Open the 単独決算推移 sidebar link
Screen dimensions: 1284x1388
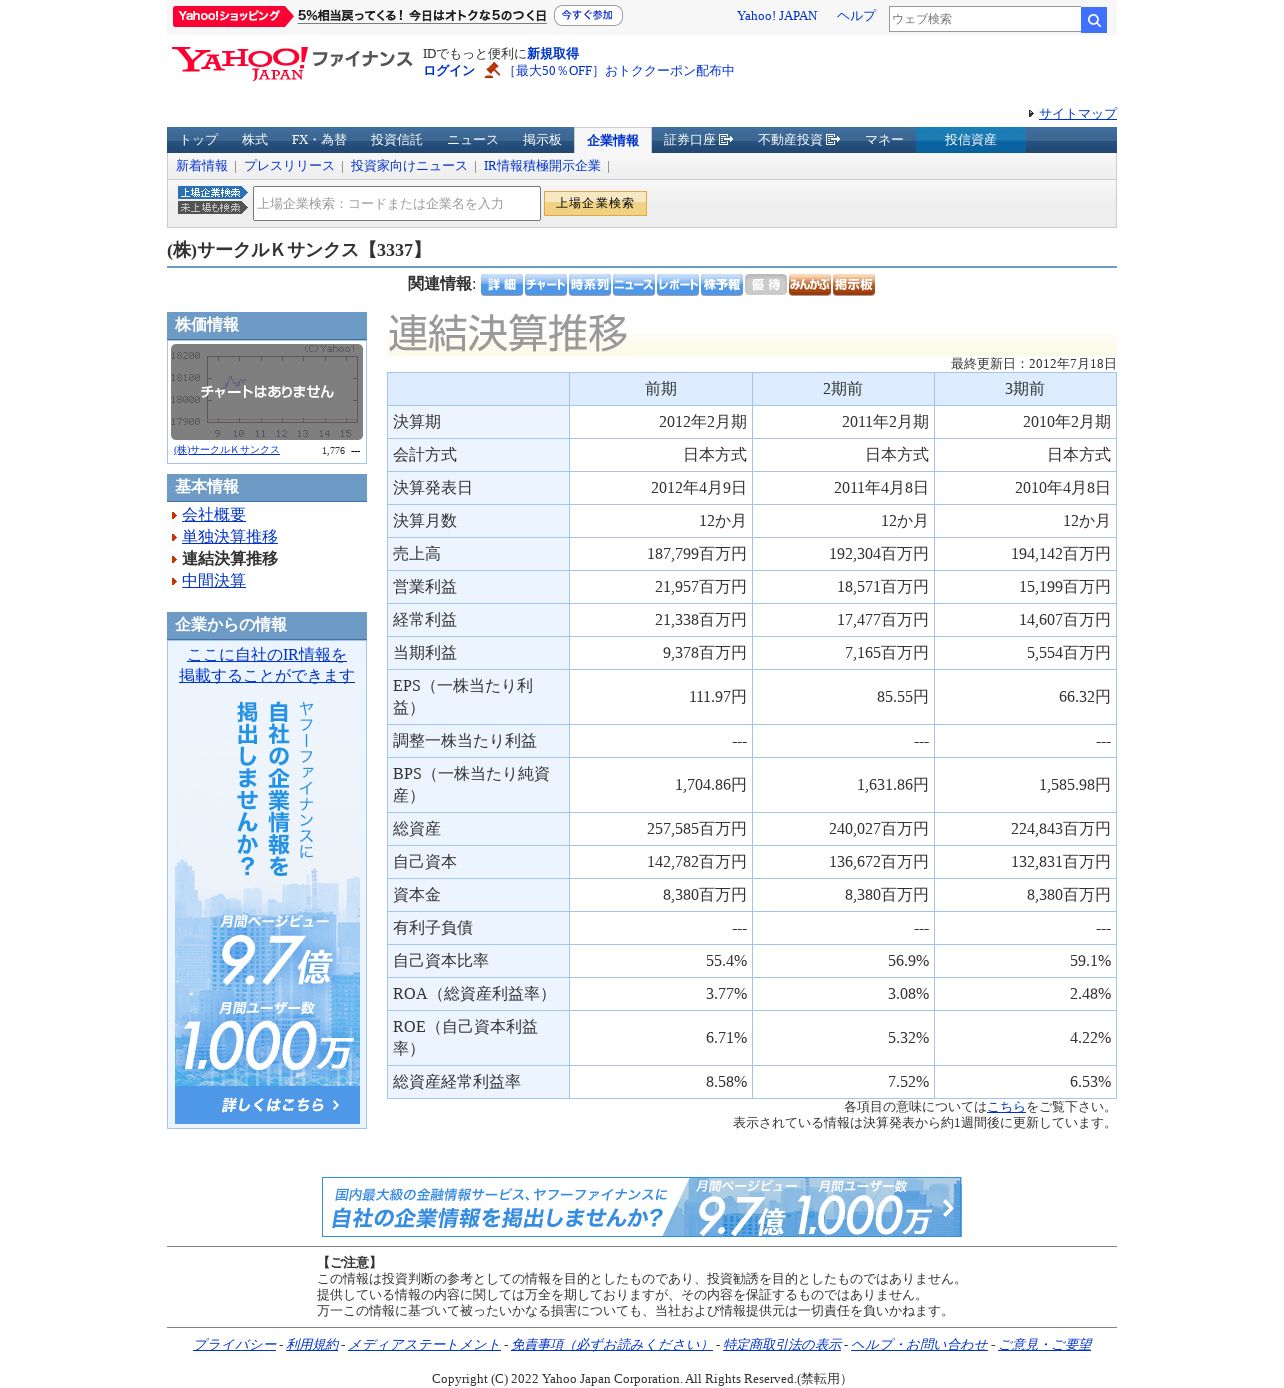click(x=230, y=537)
